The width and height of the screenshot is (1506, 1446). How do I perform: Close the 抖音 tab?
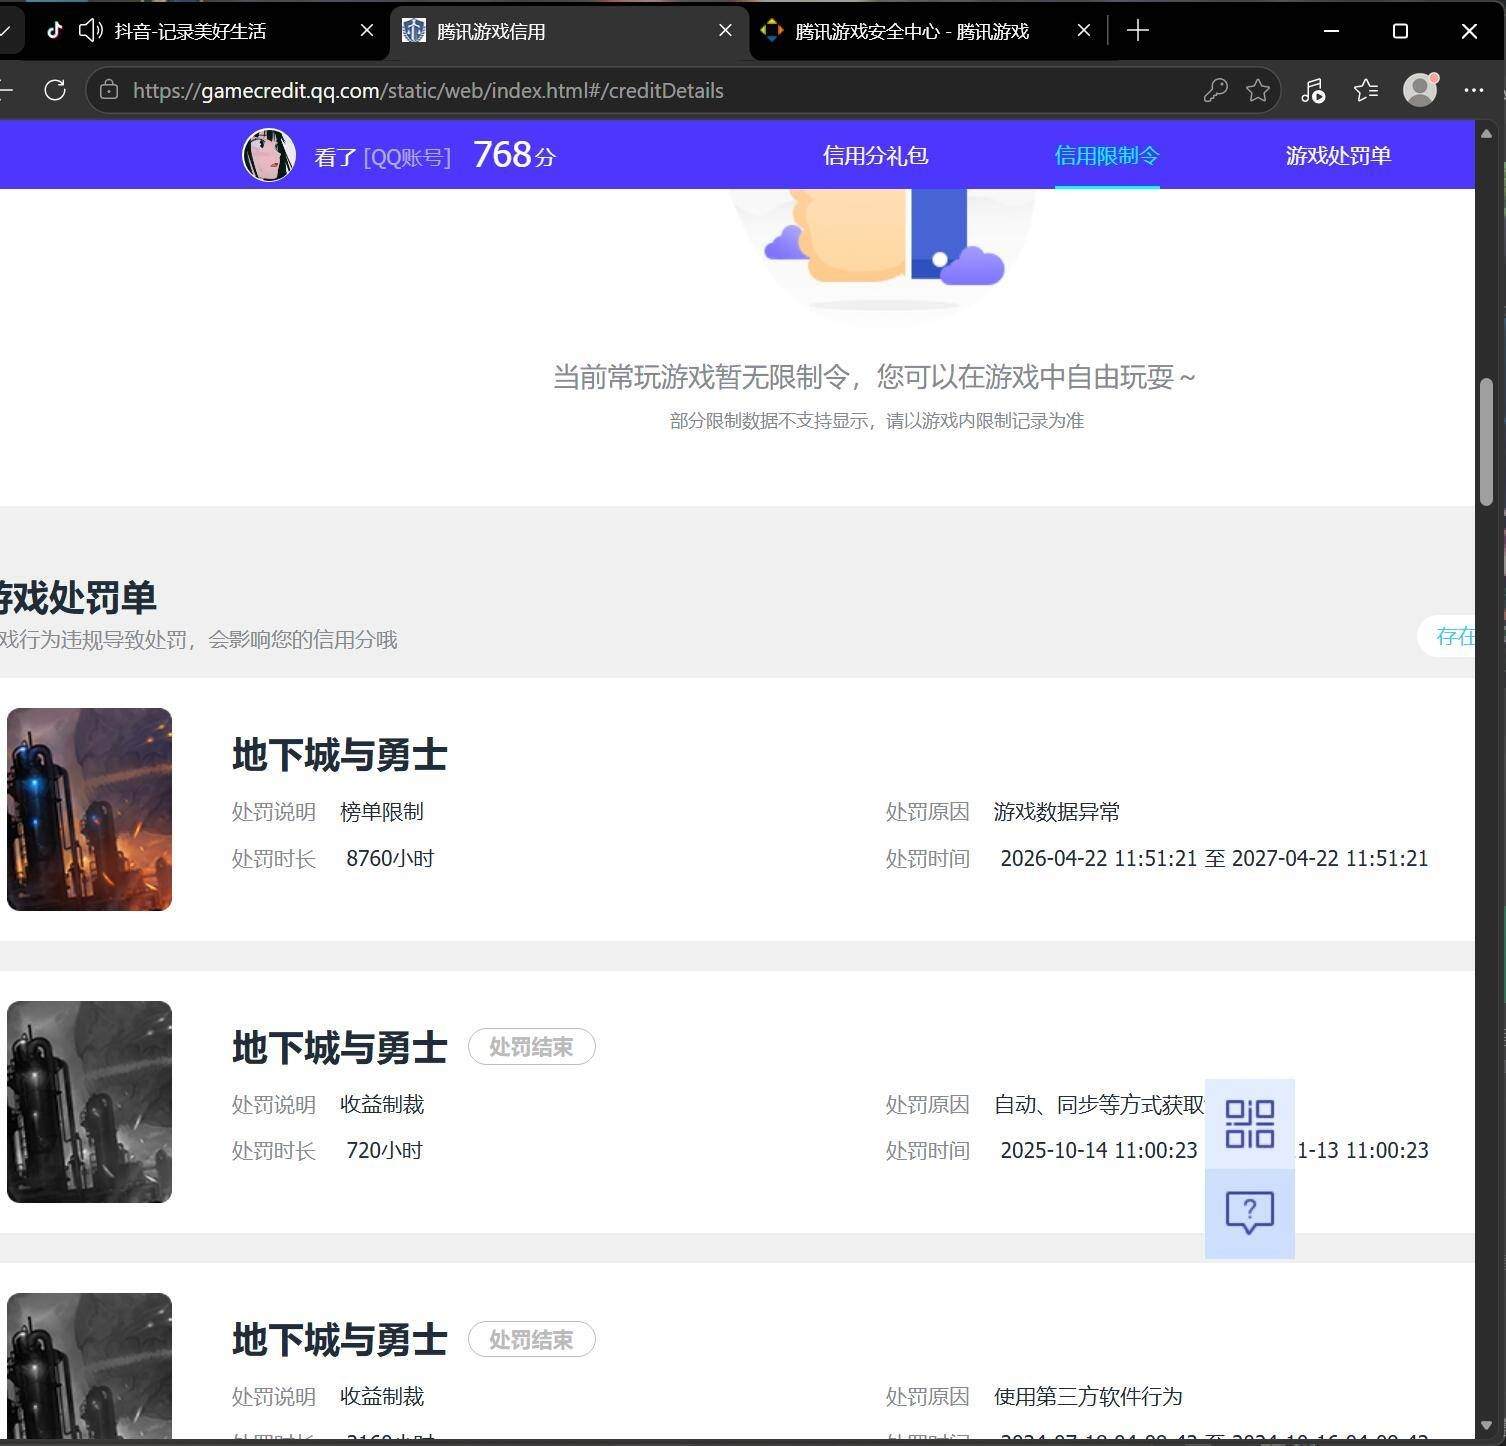tap(367, 31)
